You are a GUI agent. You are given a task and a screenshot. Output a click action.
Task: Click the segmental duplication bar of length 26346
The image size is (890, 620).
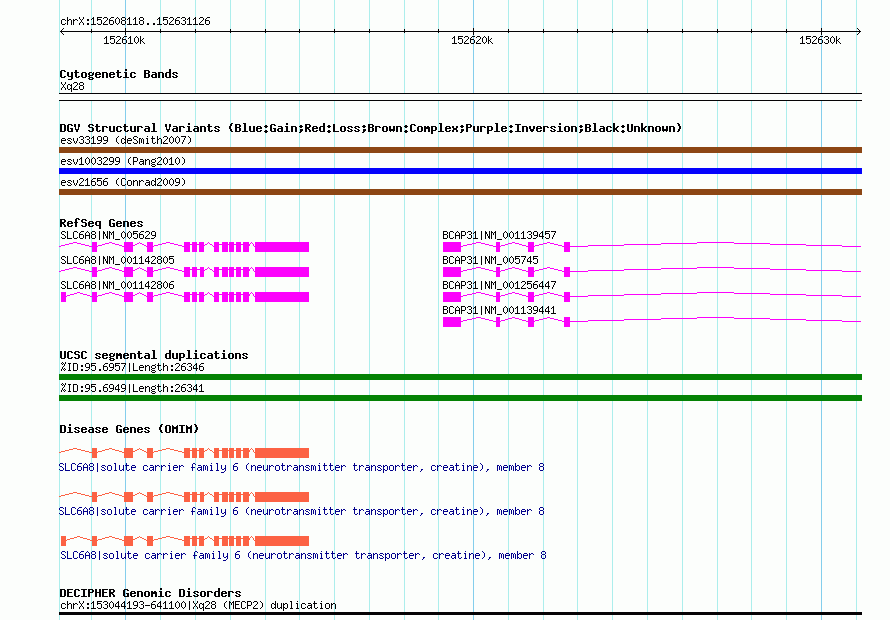pyautogui.click(x=460, y=377)
